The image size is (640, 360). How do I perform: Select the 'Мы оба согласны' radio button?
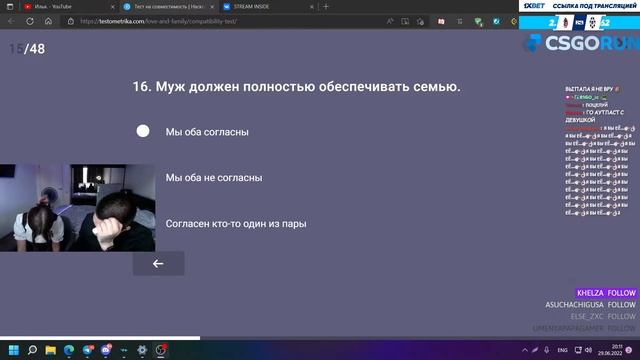pyautogui.click(x=143, y=131)
